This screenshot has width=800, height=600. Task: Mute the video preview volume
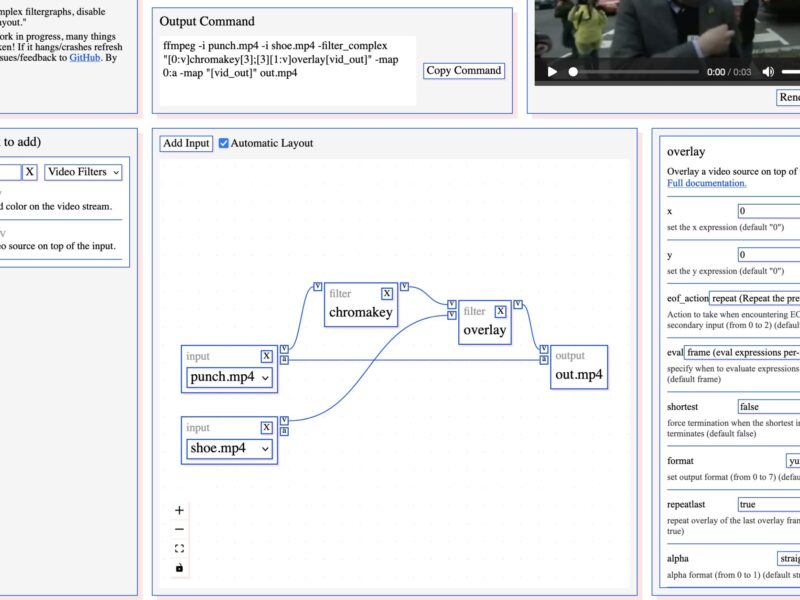pos(768,72)
